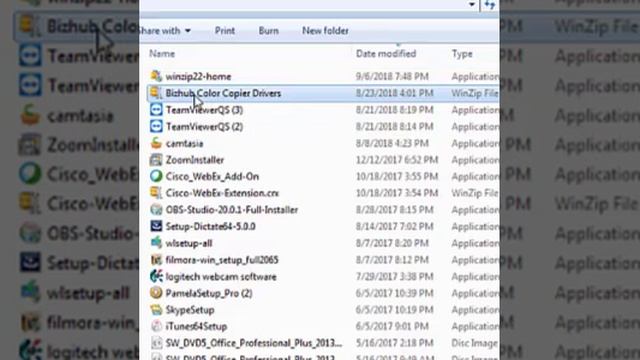
Task: Select the winzip22-home file name
Action: [198, 76]
